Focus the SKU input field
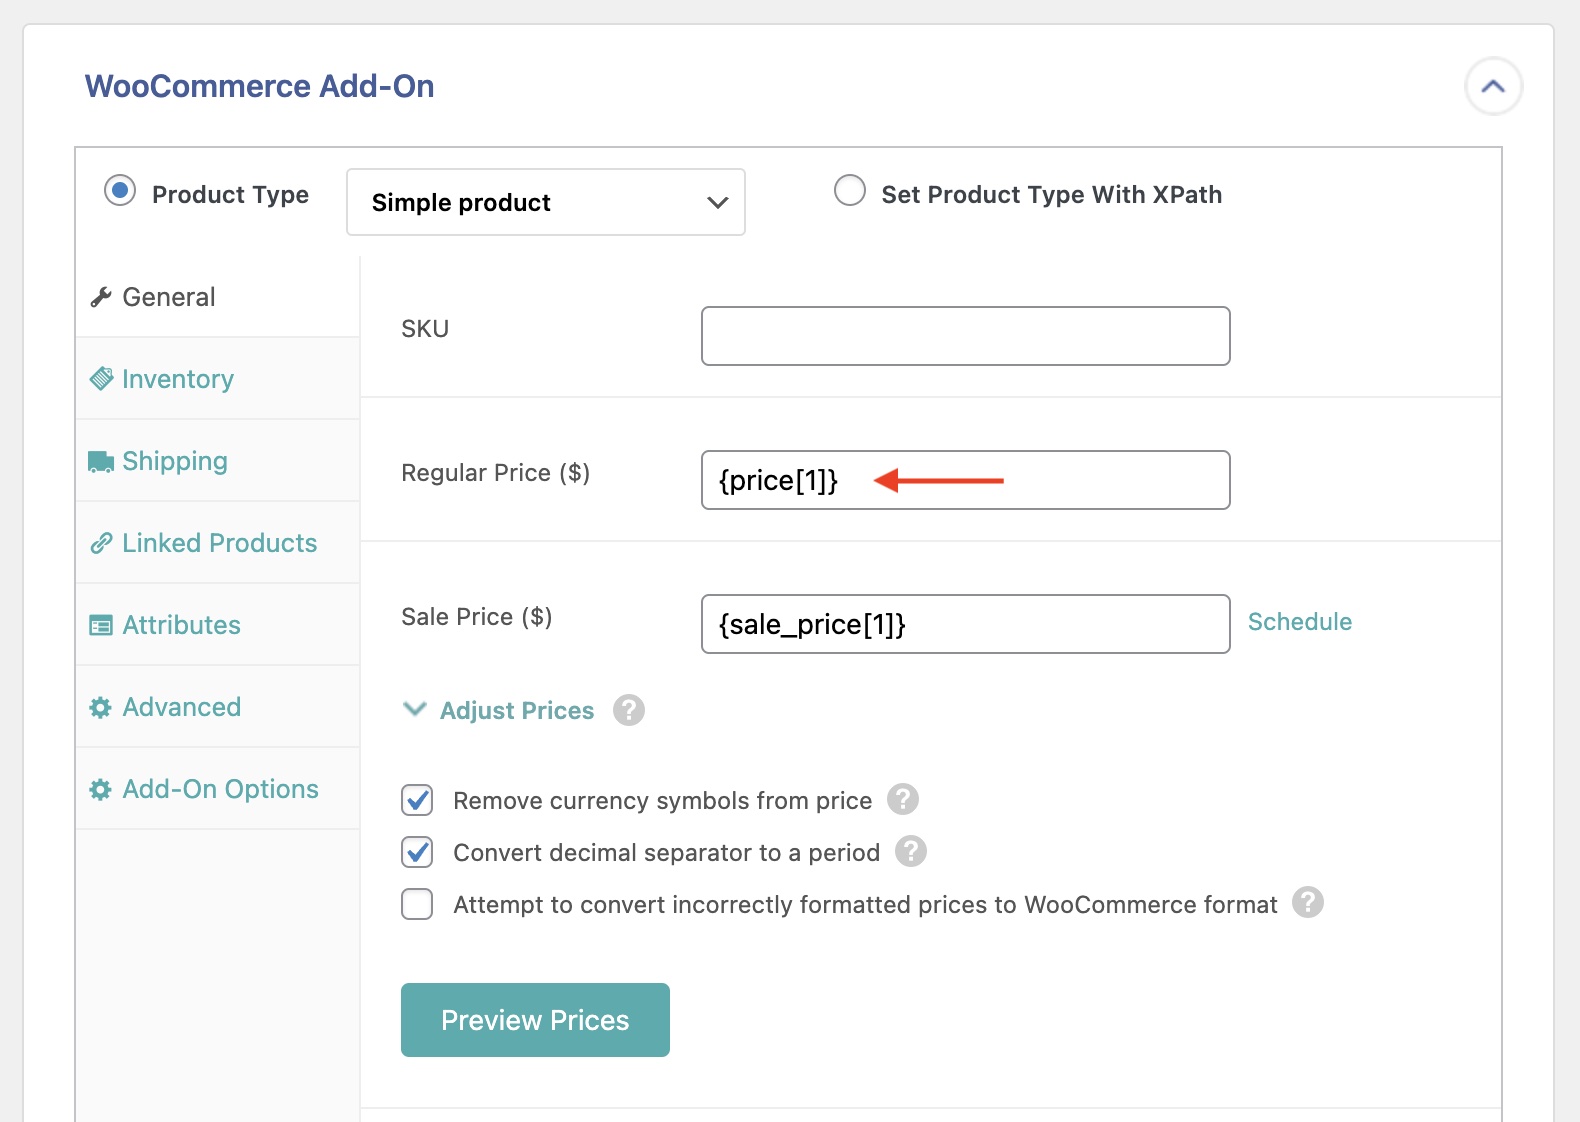The width and height of the screenshot is (1580, 1122). coord(966,336)
